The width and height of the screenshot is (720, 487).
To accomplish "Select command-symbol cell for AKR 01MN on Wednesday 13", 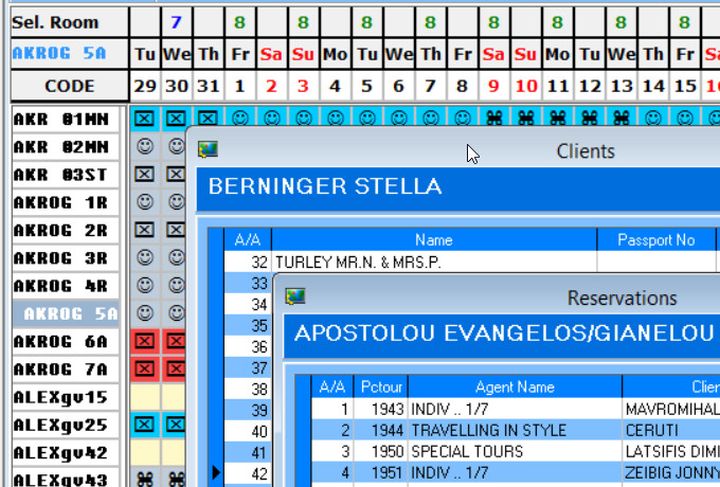I will (621, 118).
